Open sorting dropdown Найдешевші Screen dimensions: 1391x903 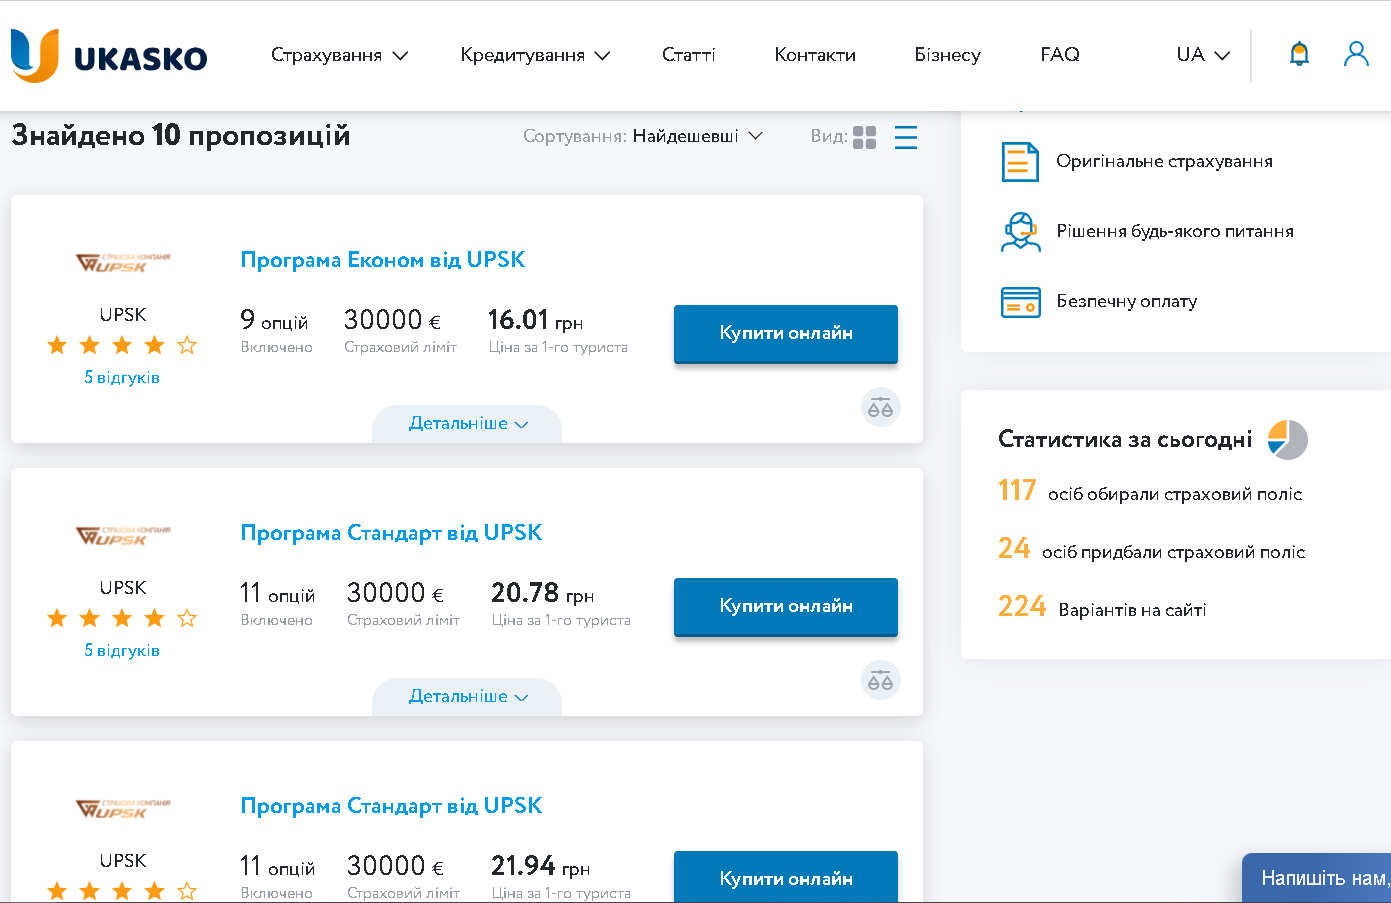coord(698,136)
